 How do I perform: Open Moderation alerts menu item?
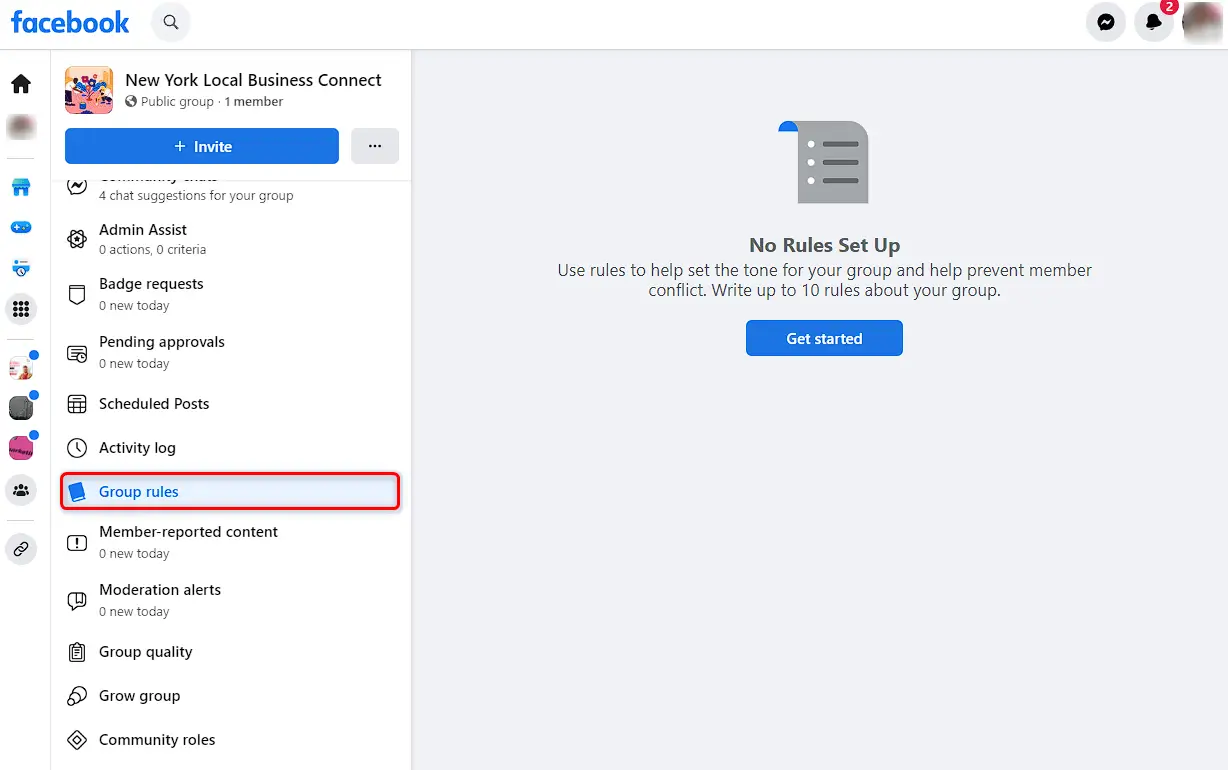pyautogui.click(x=232, y=600)
